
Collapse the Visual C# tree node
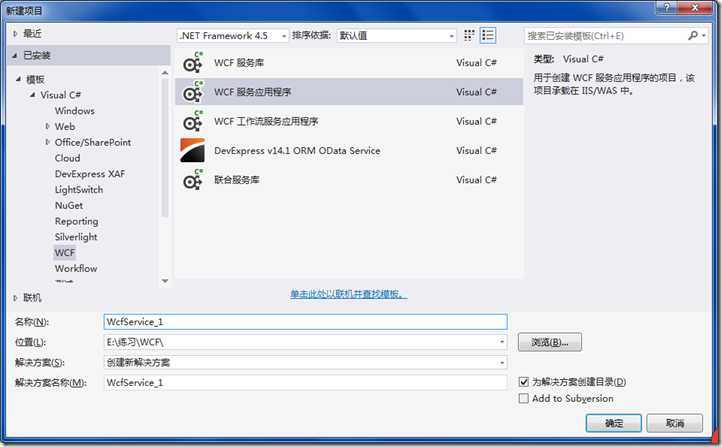32,95
